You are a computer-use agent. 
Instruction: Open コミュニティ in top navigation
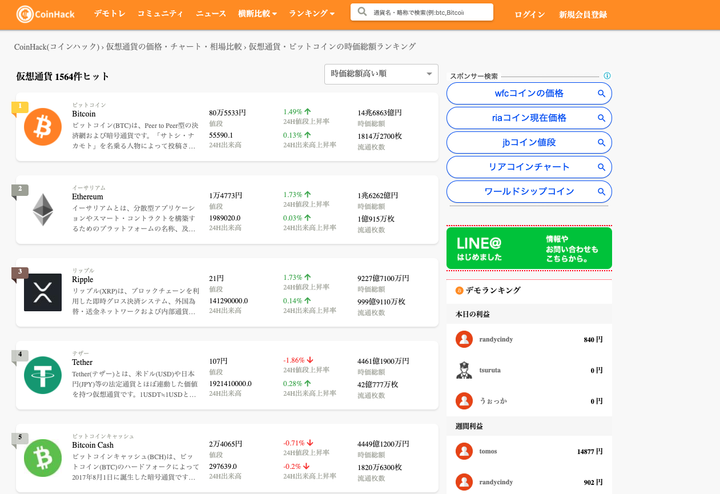click(160, 14)
